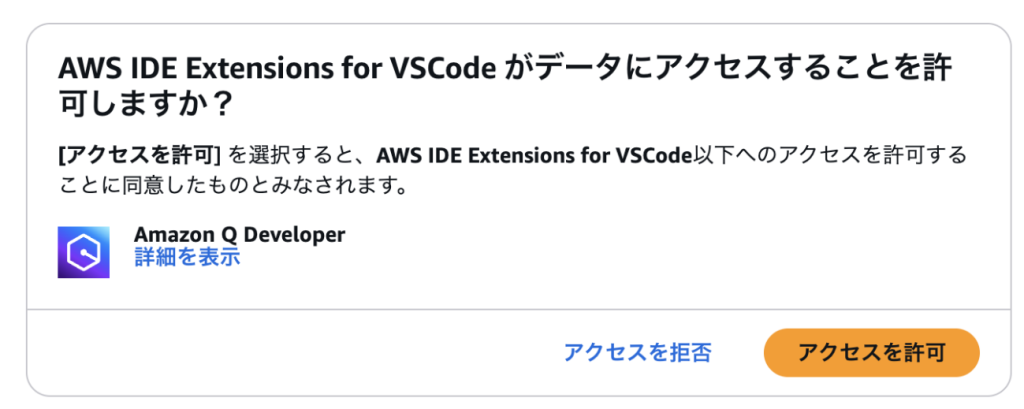Click the white hexagon inside the Q logo
The height and width of the screenshot is (409, 1024).
tap(83, 251)
